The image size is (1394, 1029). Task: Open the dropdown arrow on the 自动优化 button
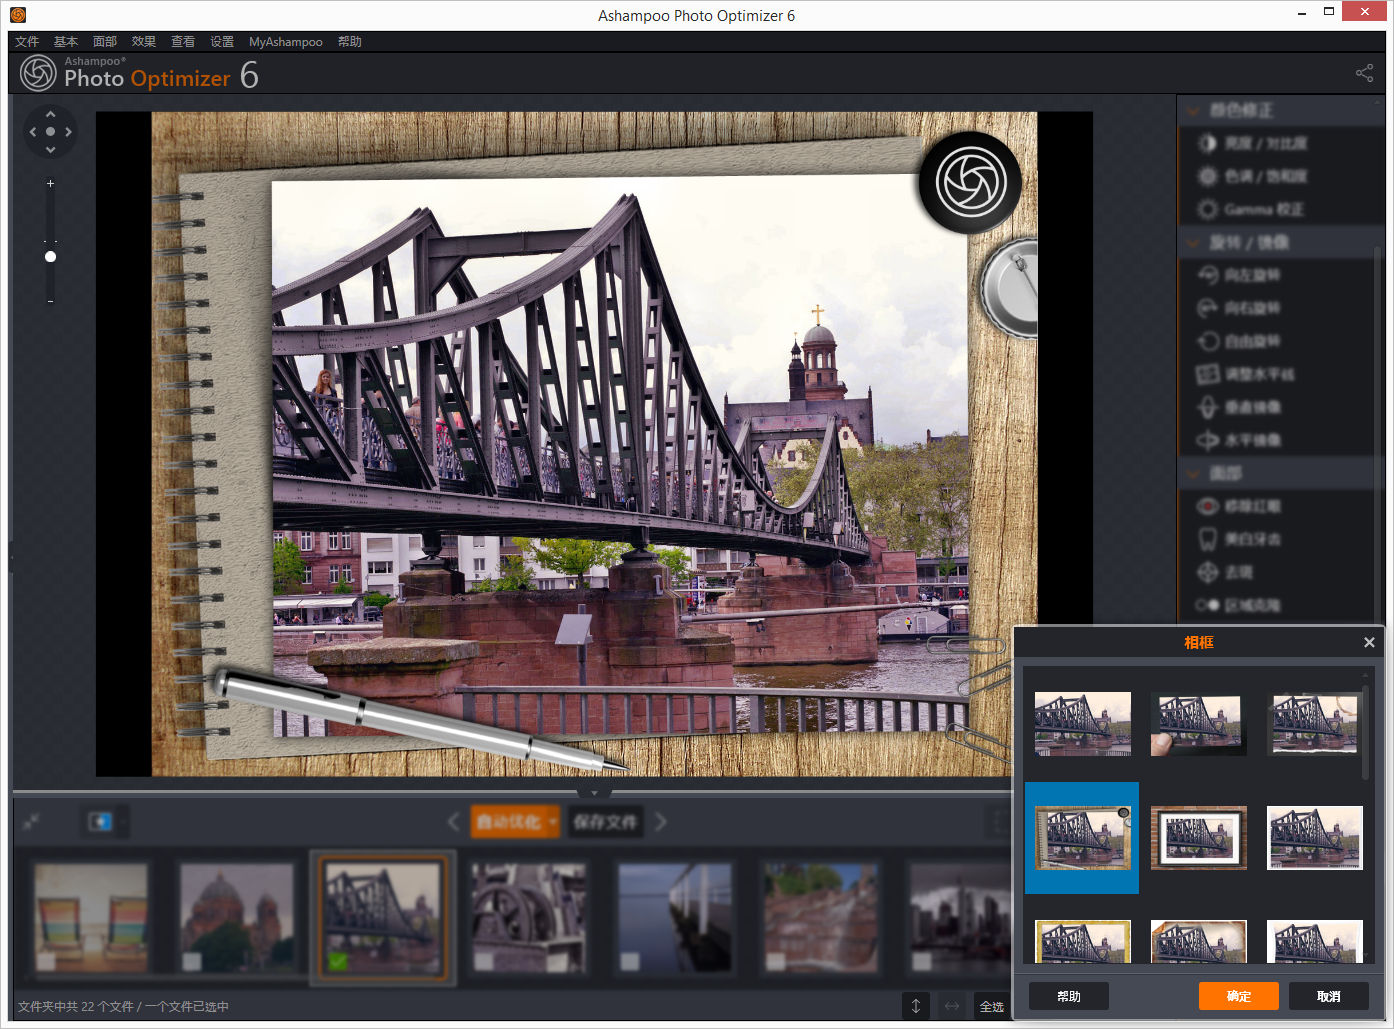point(552,822)
